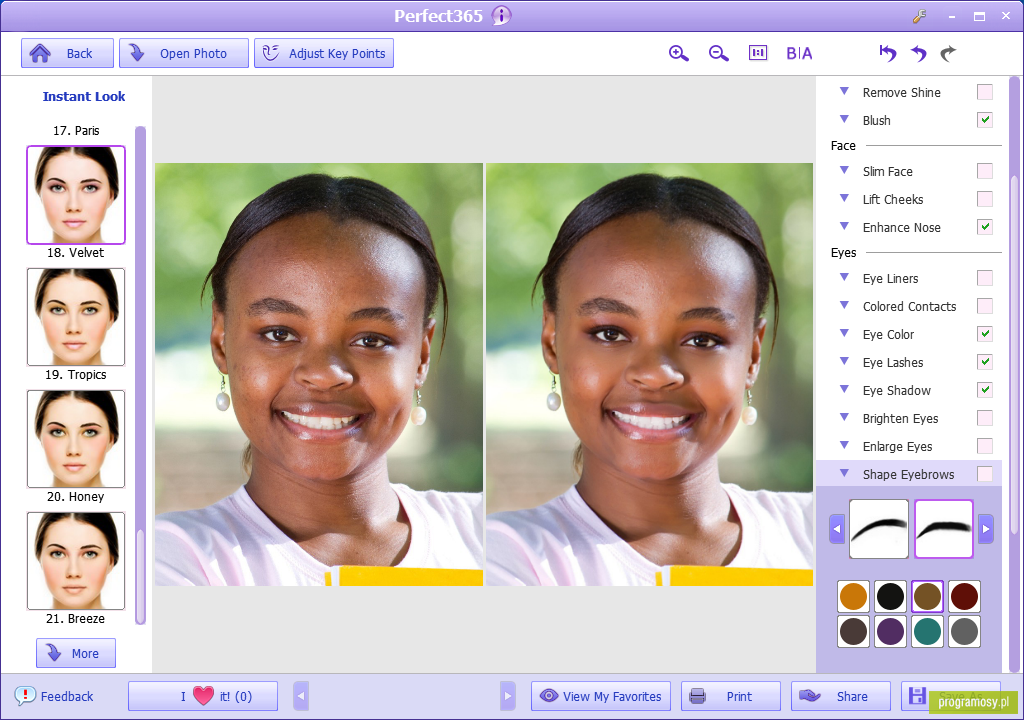Enable the Lift Cheeks checkbox
Screen dimensions: 1024x720
(985, 199)
